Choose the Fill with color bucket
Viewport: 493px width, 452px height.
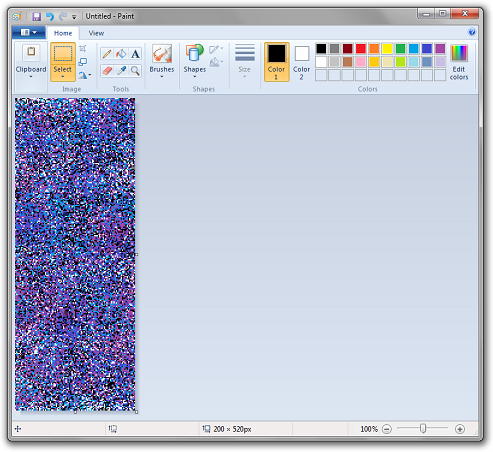point(121,54)
